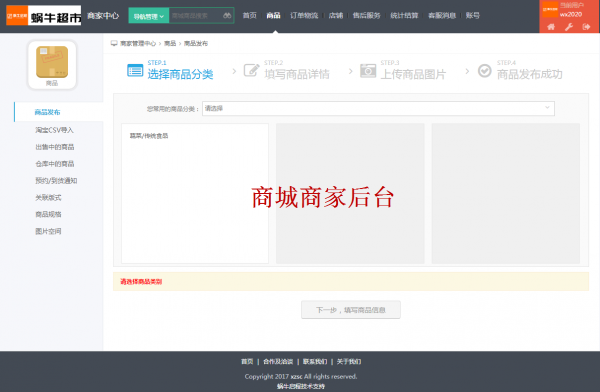600x392 pixels.
Task: Select 蔬菜/传统食品 category in the list
Action: tap(149, 136)
